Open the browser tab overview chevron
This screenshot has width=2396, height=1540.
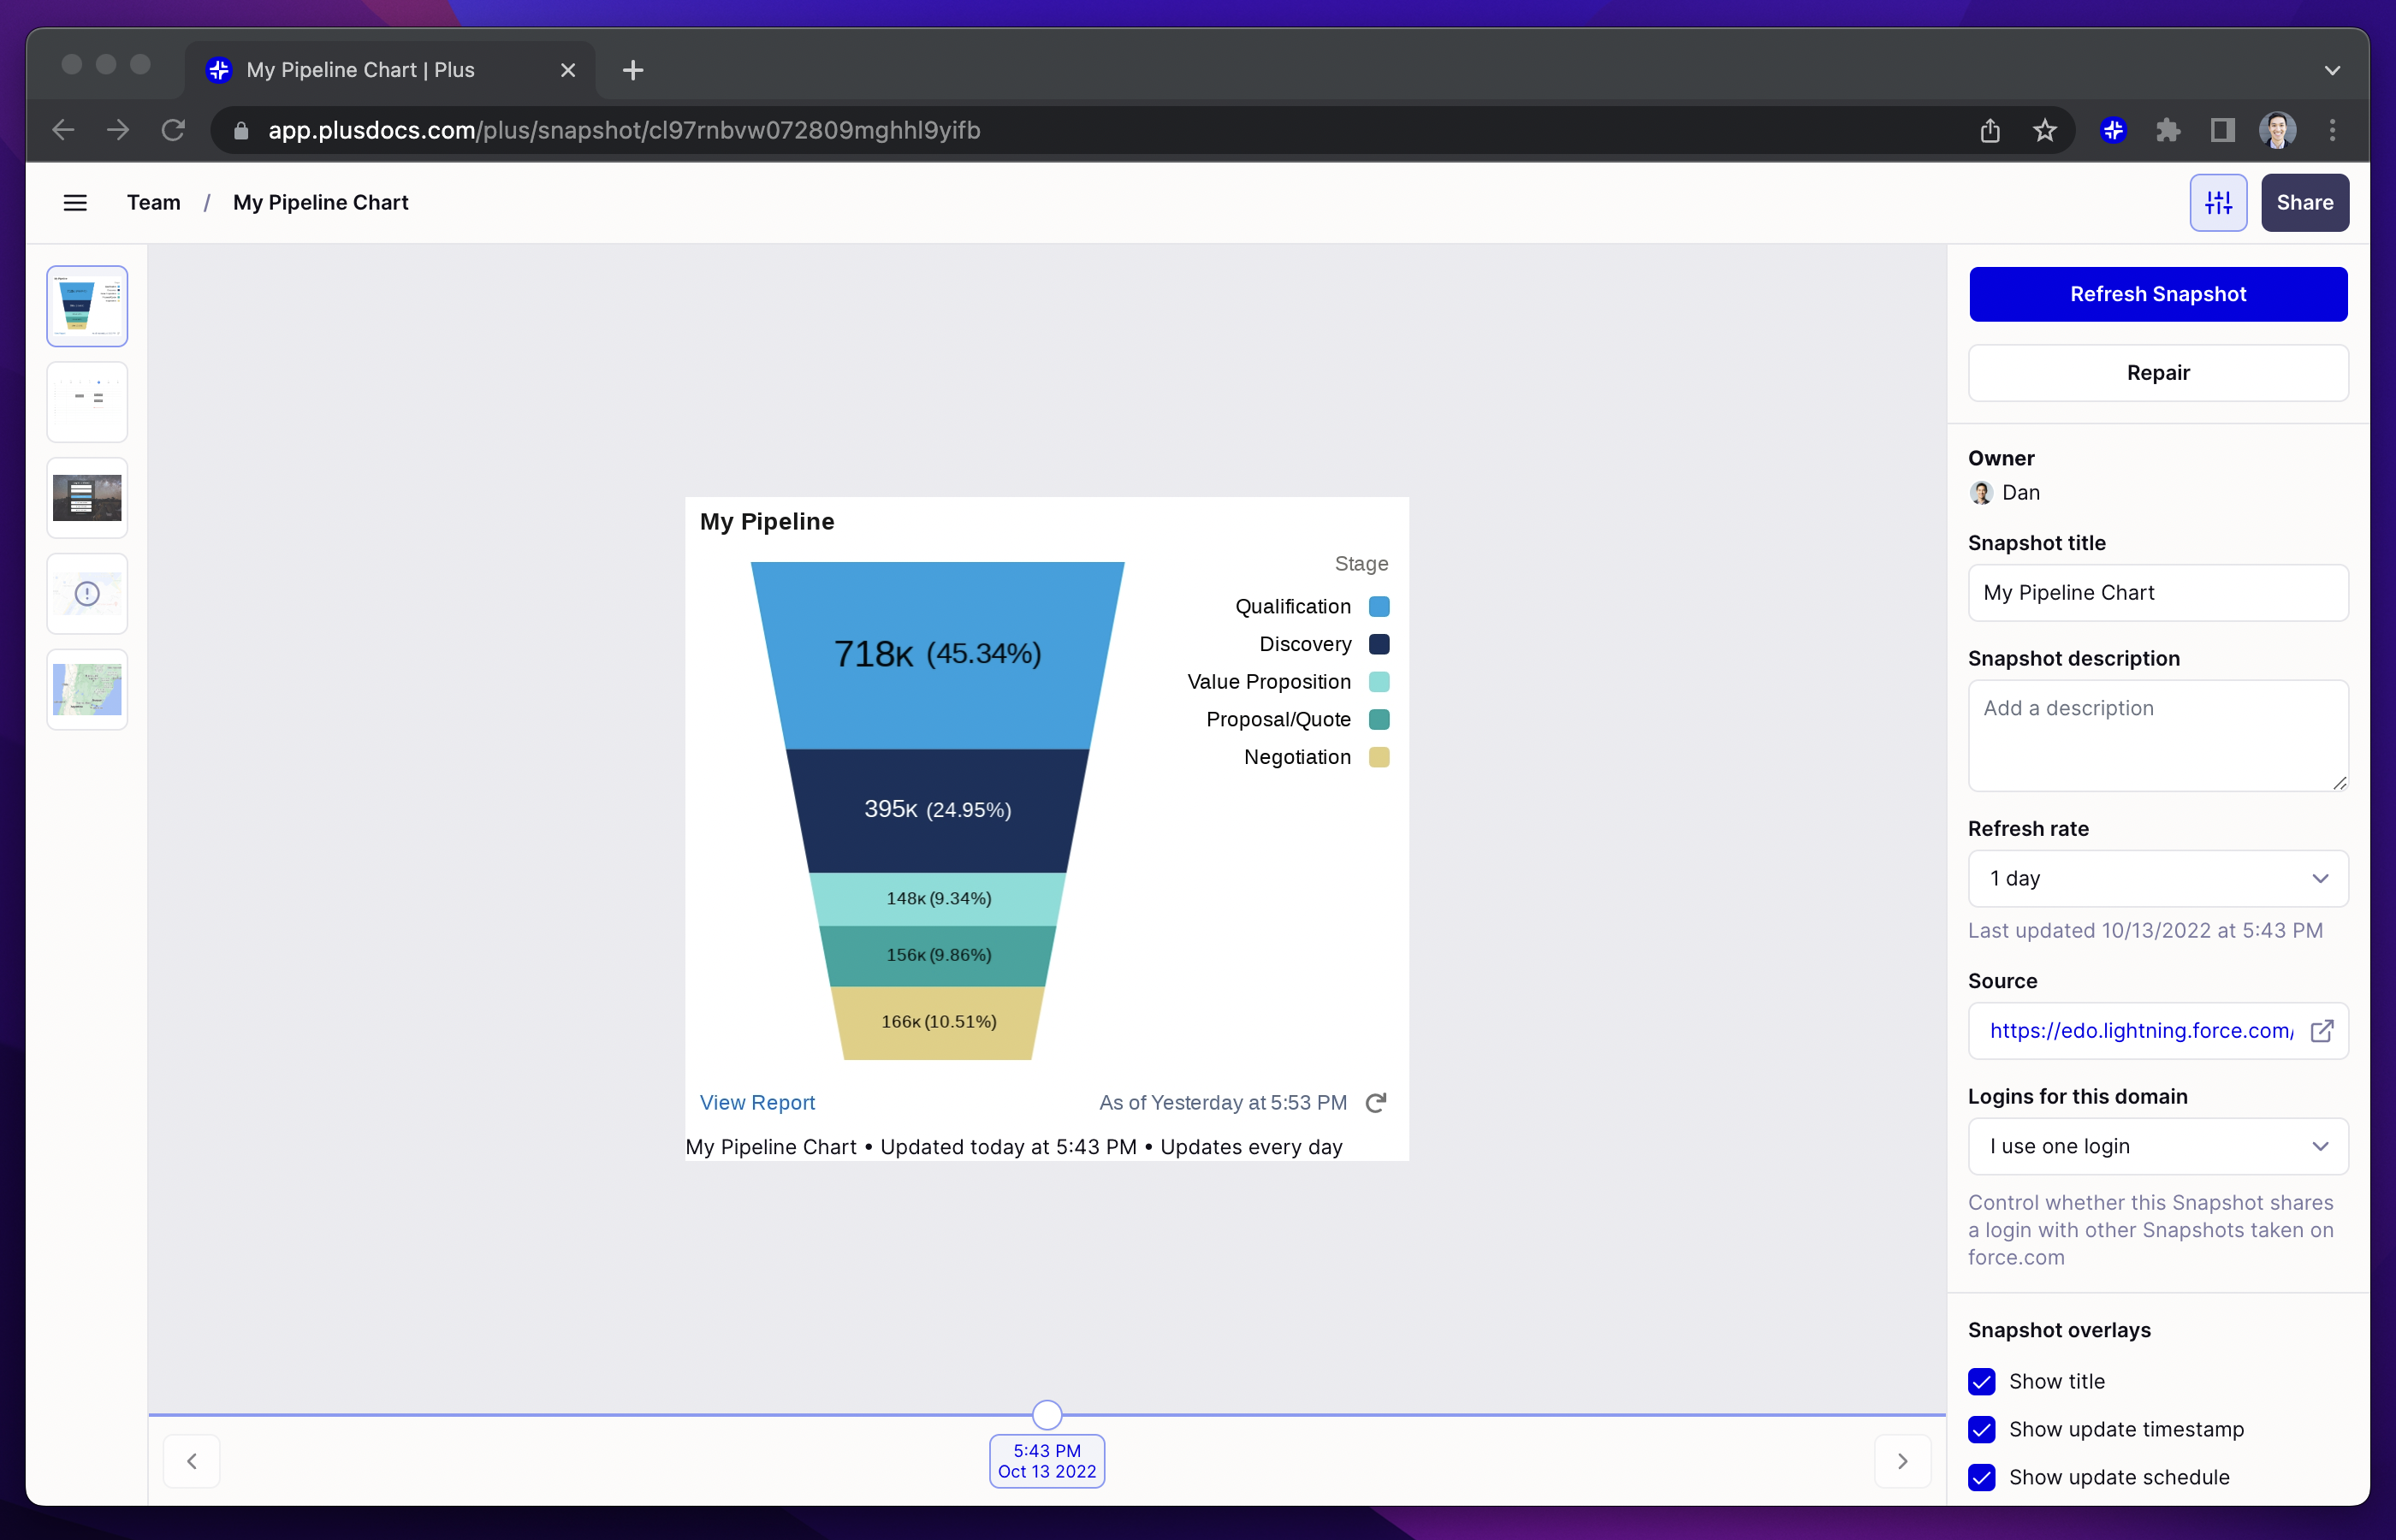(x=2332, y=70)
